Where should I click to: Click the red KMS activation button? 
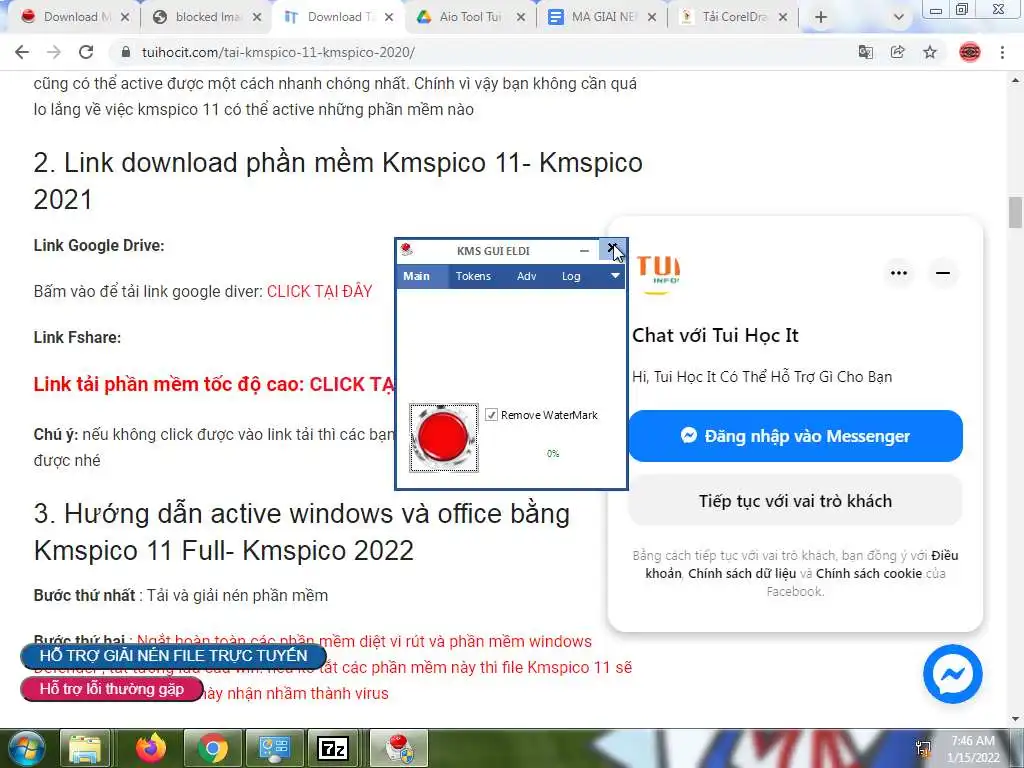click(443, 437)
